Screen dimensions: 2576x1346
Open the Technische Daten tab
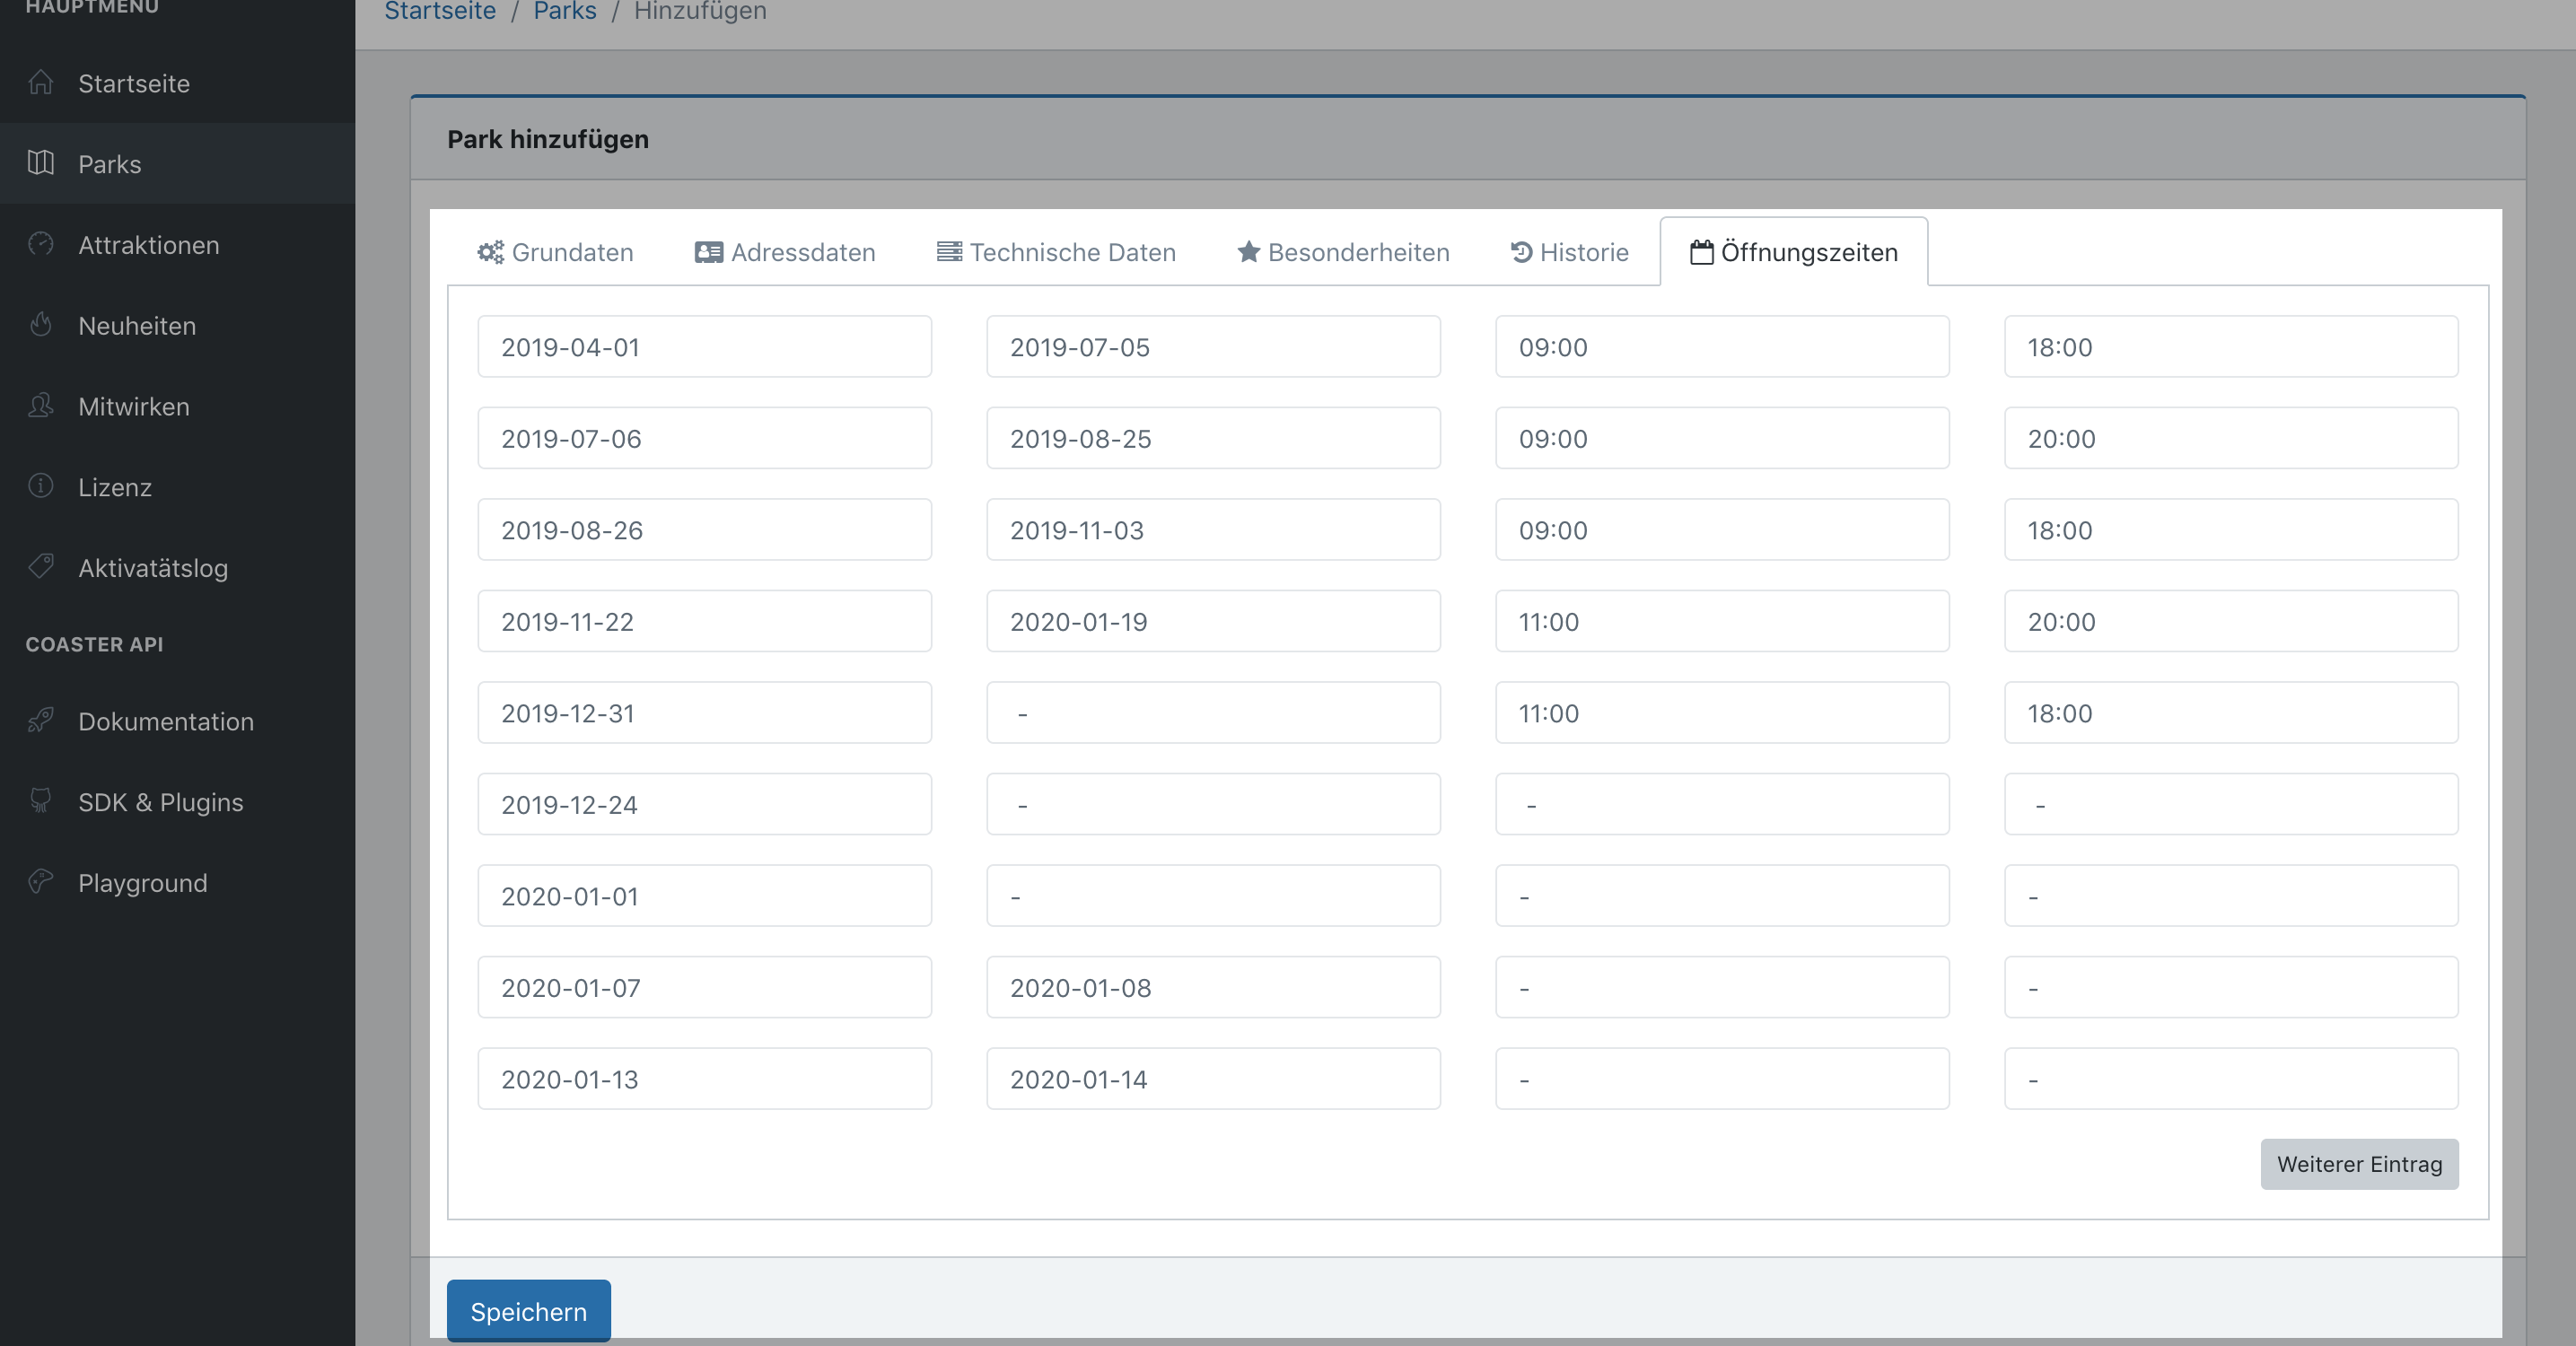(x=1056, y=252)
